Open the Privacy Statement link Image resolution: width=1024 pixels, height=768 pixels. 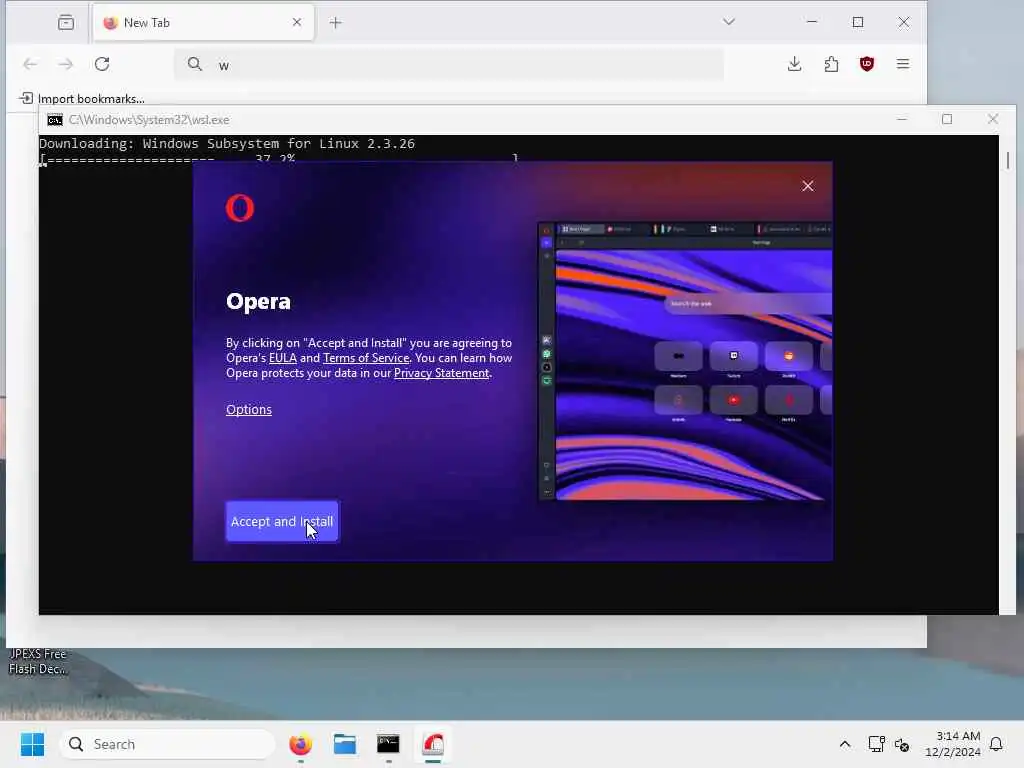441,373
